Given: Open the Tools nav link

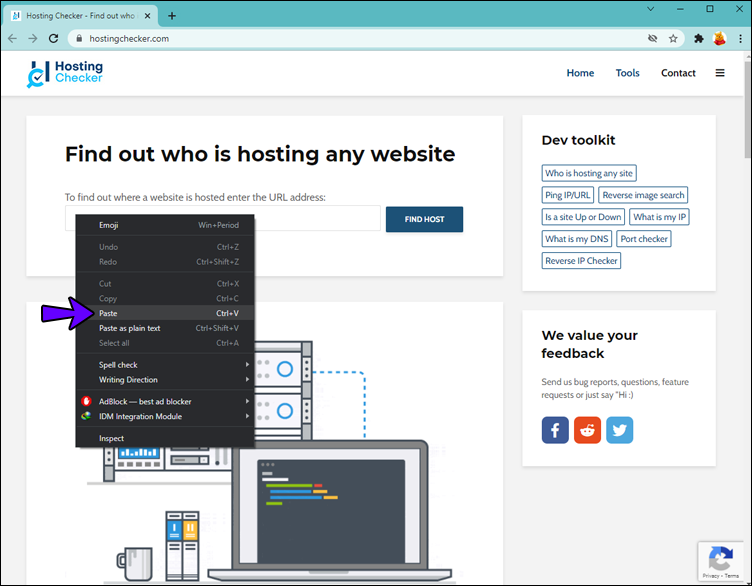Looking at the screenshot, I should pos(627,73).
